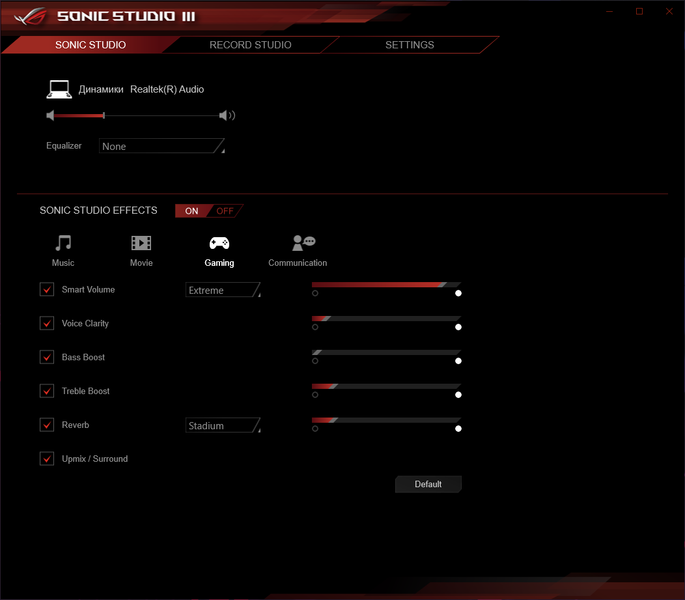Image resolution: width=685 pixels, height=600 pixels.
Task: Select the Movie effects preset icon
Action: (x=141, y=243)
